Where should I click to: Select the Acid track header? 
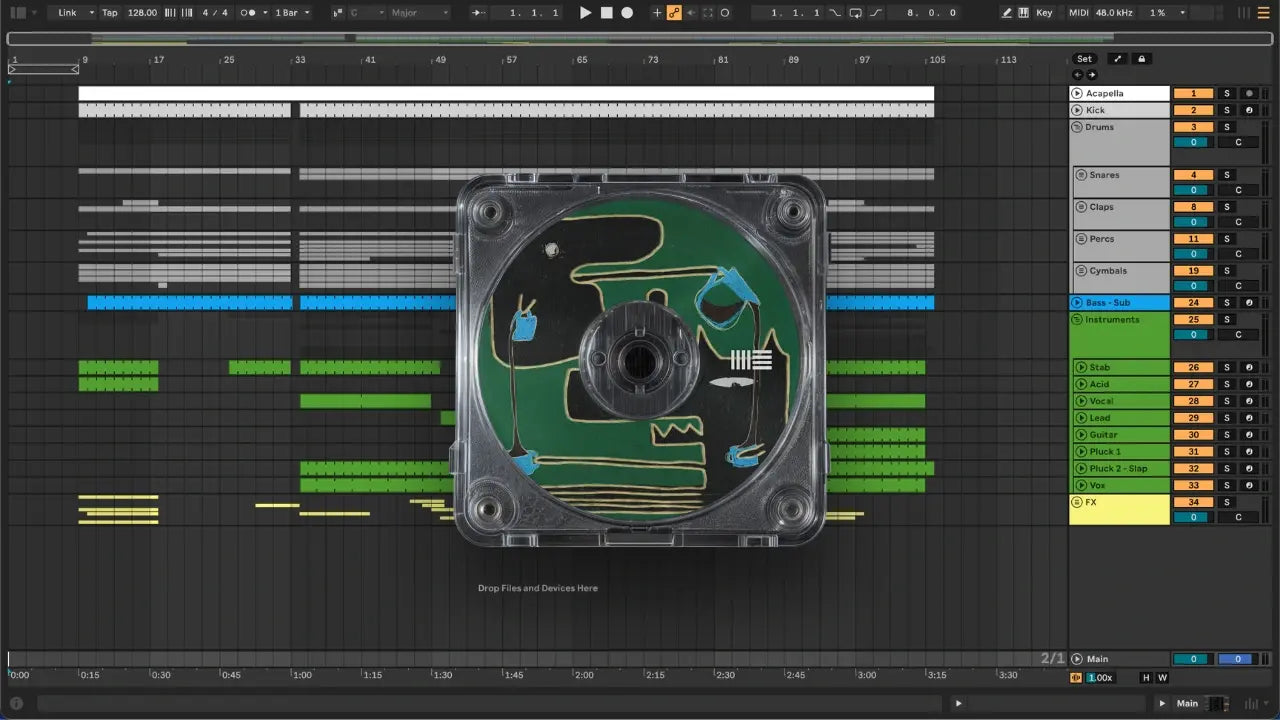point(1120,384)
